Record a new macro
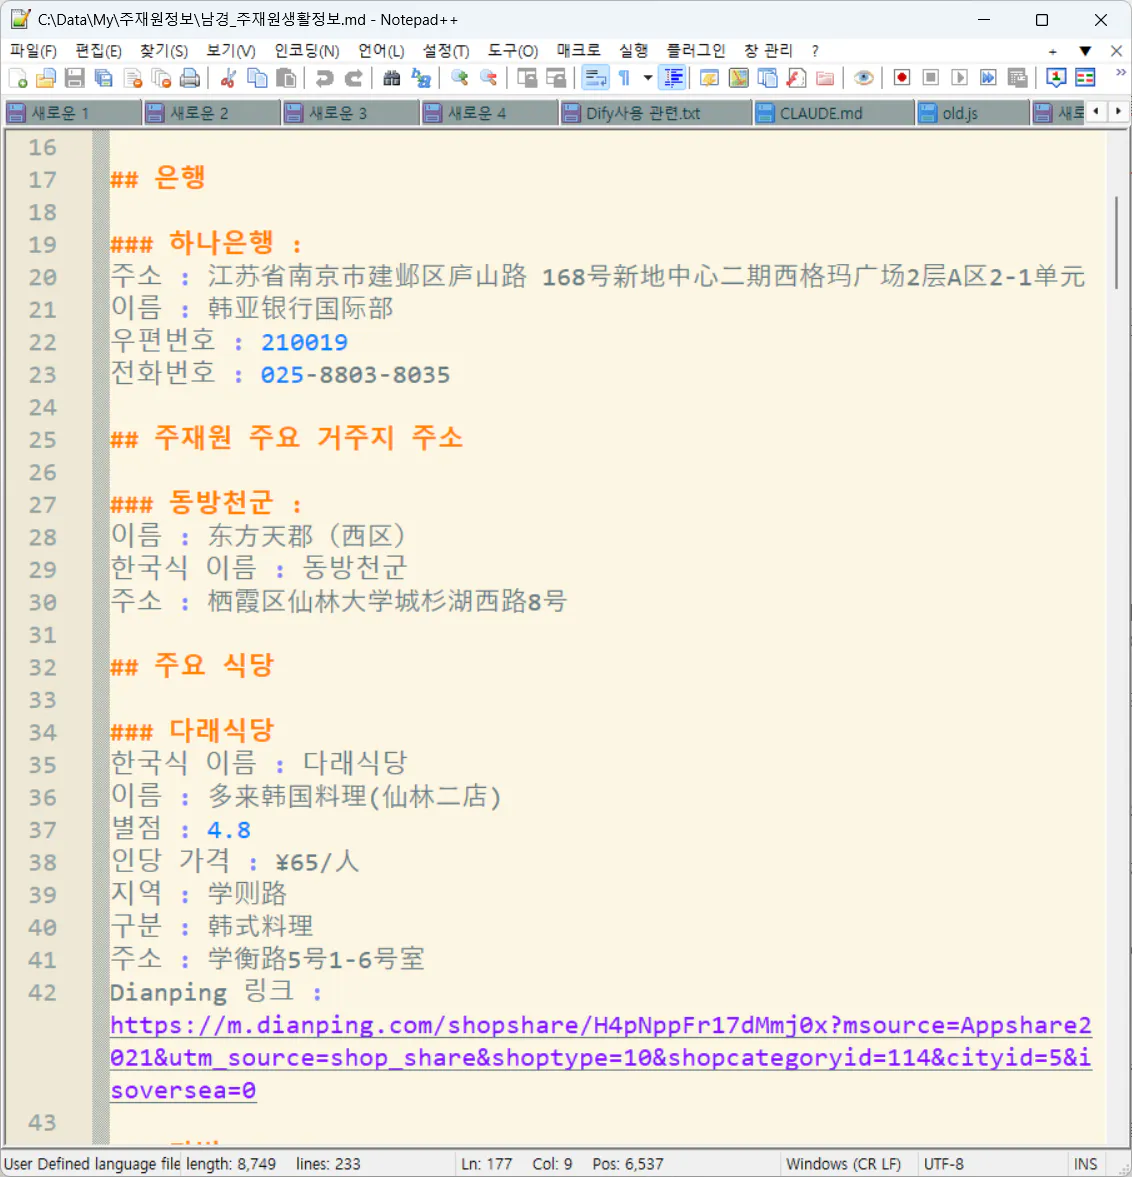Image resolution: width=1132 pixels, height=1177 pixels. point(901,78)
